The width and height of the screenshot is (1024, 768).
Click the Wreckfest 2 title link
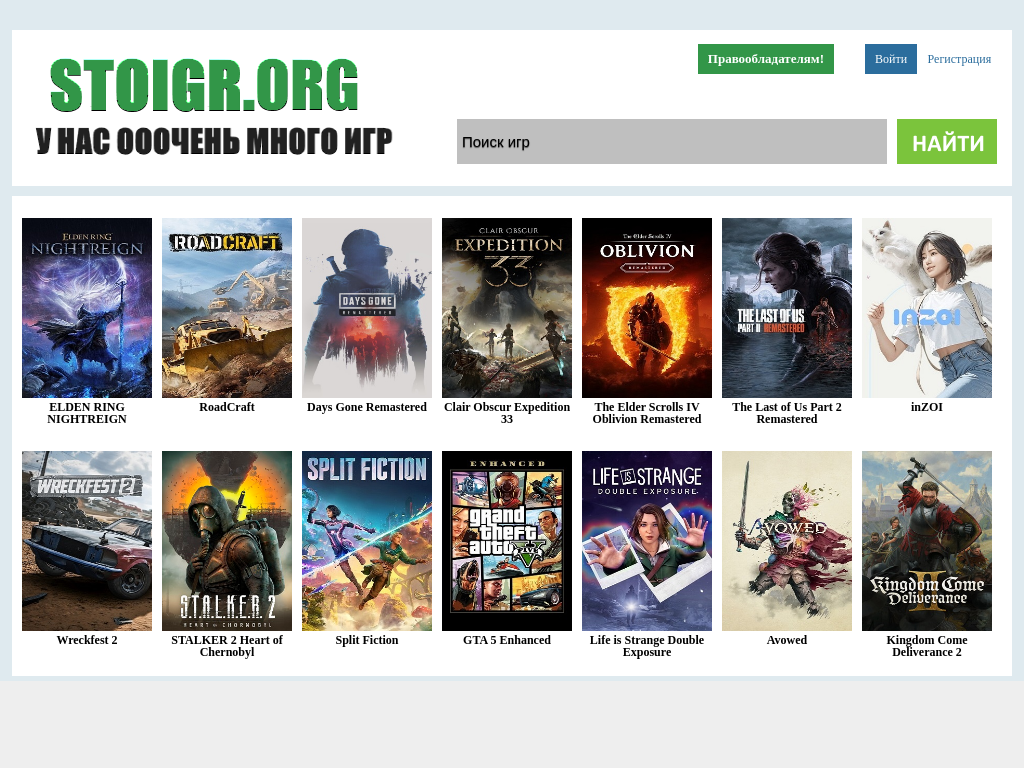click(x=87, y=640)
